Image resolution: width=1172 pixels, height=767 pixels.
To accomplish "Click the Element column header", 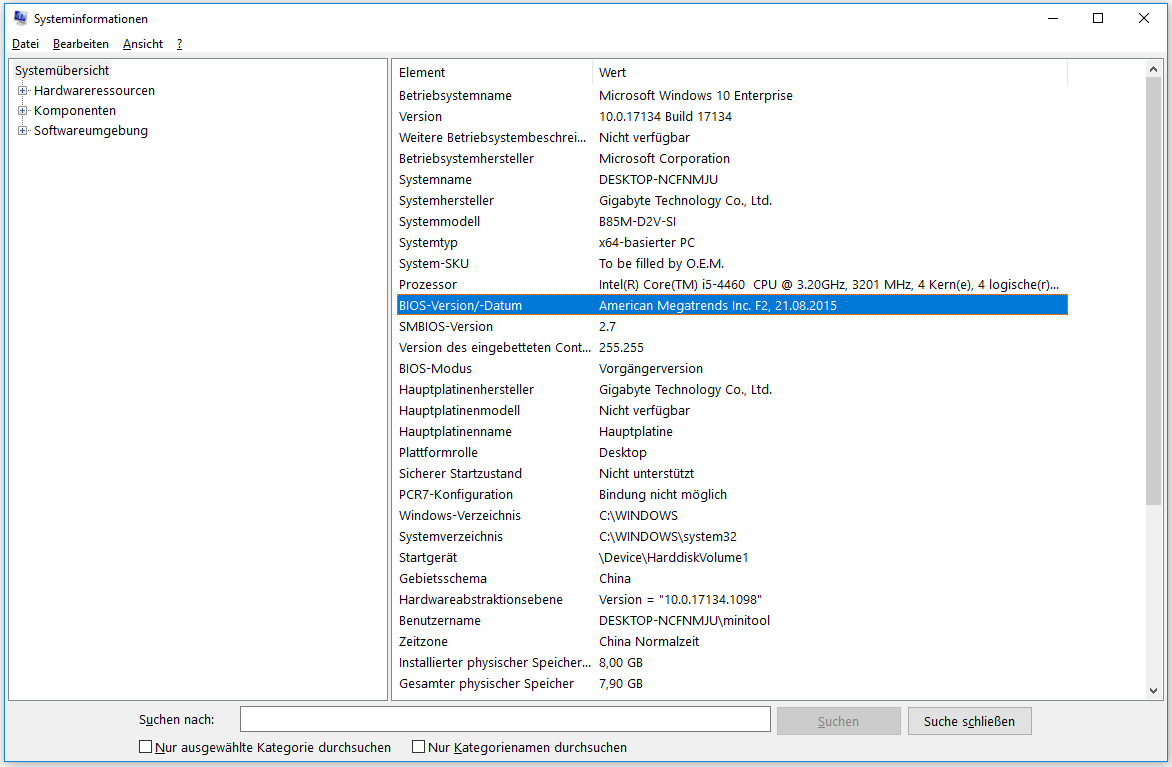I will [x=493, y=73].
